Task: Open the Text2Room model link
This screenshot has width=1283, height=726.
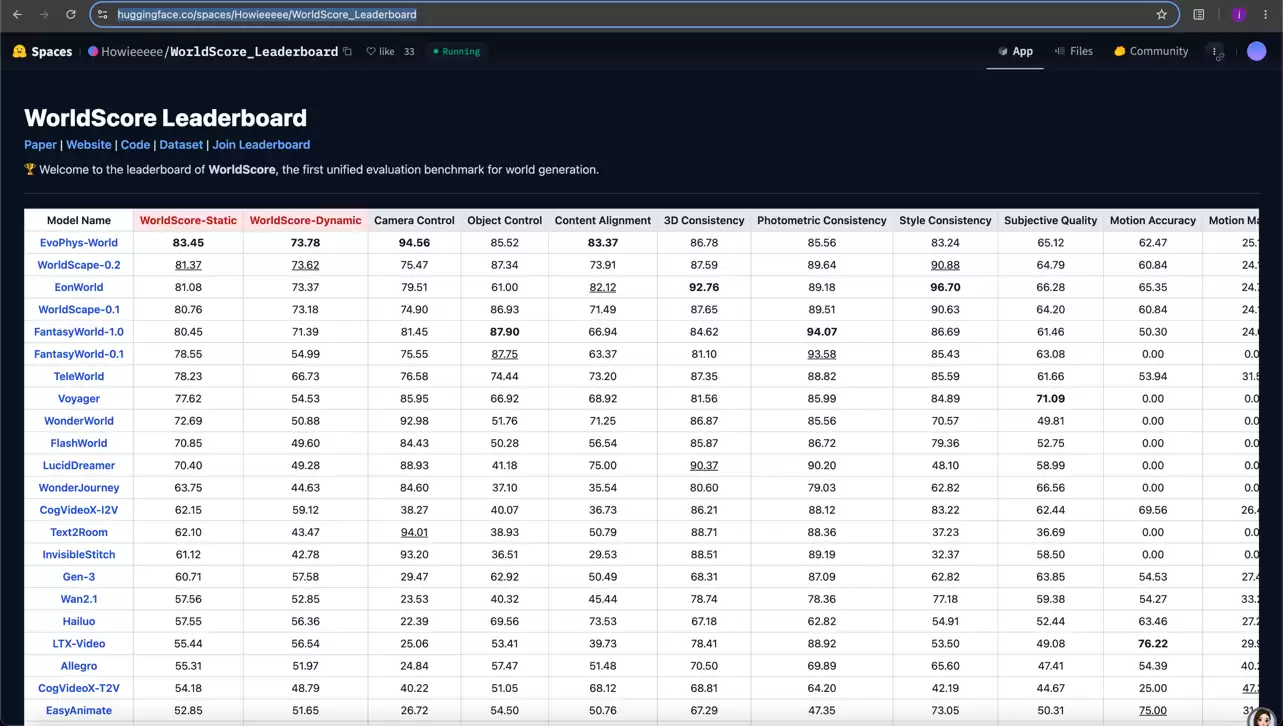Action: [x=79, y=533]
